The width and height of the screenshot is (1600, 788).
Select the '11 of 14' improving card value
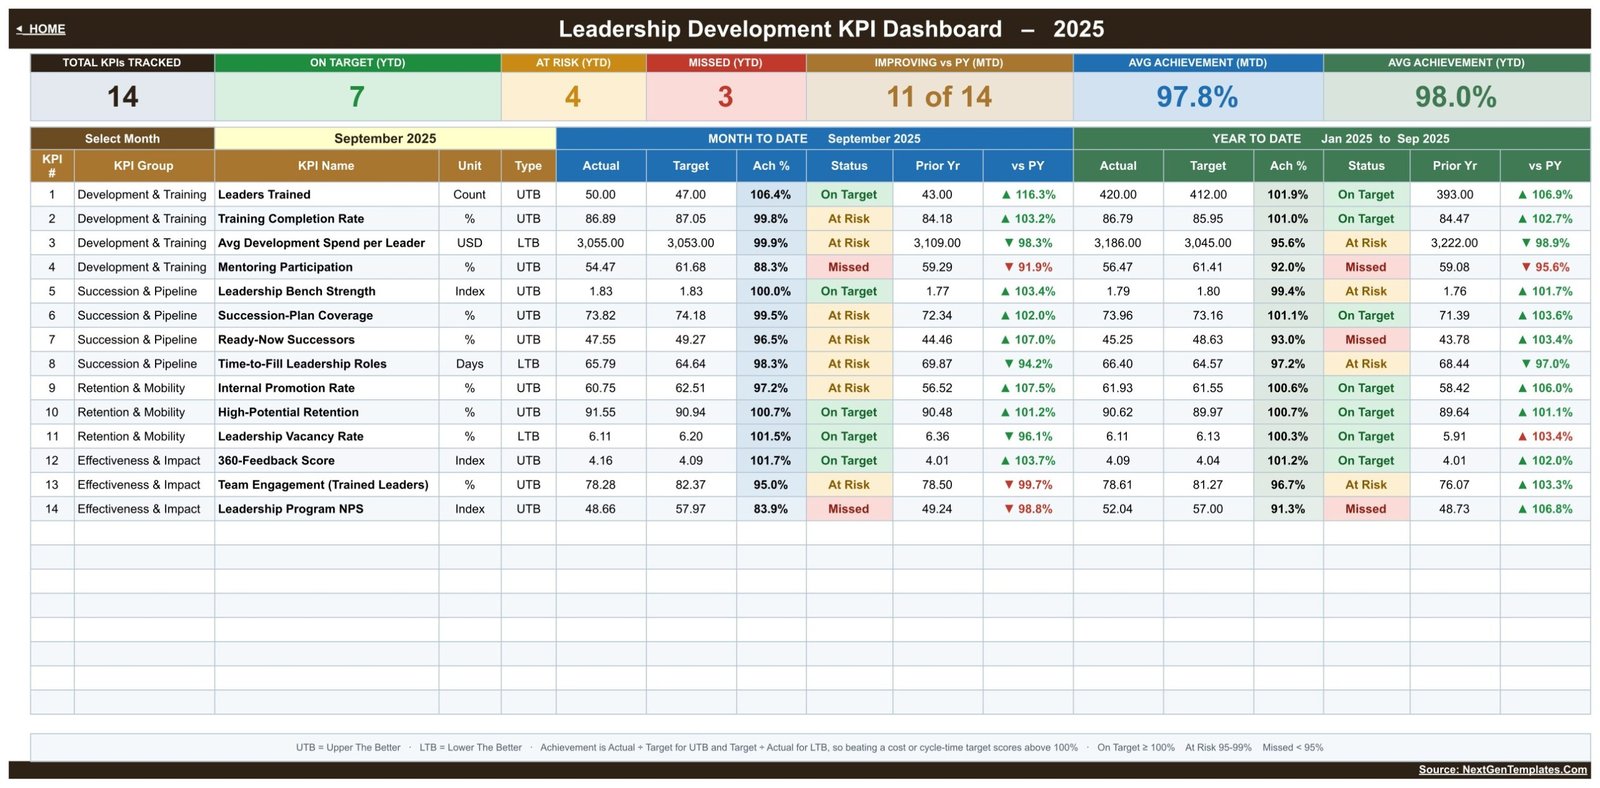point(939,97)
